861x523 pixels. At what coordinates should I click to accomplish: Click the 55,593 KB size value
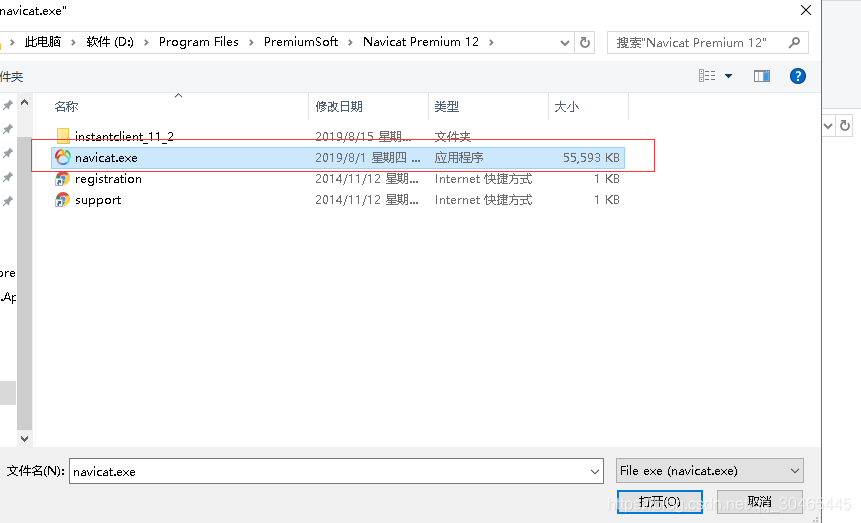point(591,158)
